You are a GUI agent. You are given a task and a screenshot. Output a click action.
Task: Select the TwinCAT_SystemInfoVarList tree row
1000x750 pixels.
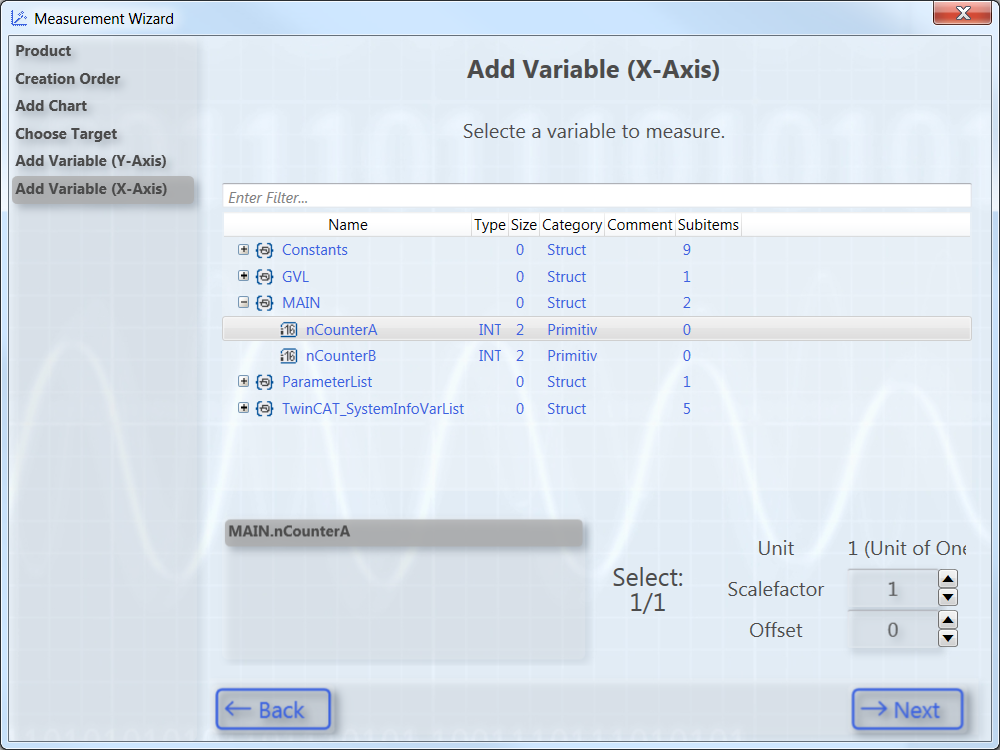[597, 409]
